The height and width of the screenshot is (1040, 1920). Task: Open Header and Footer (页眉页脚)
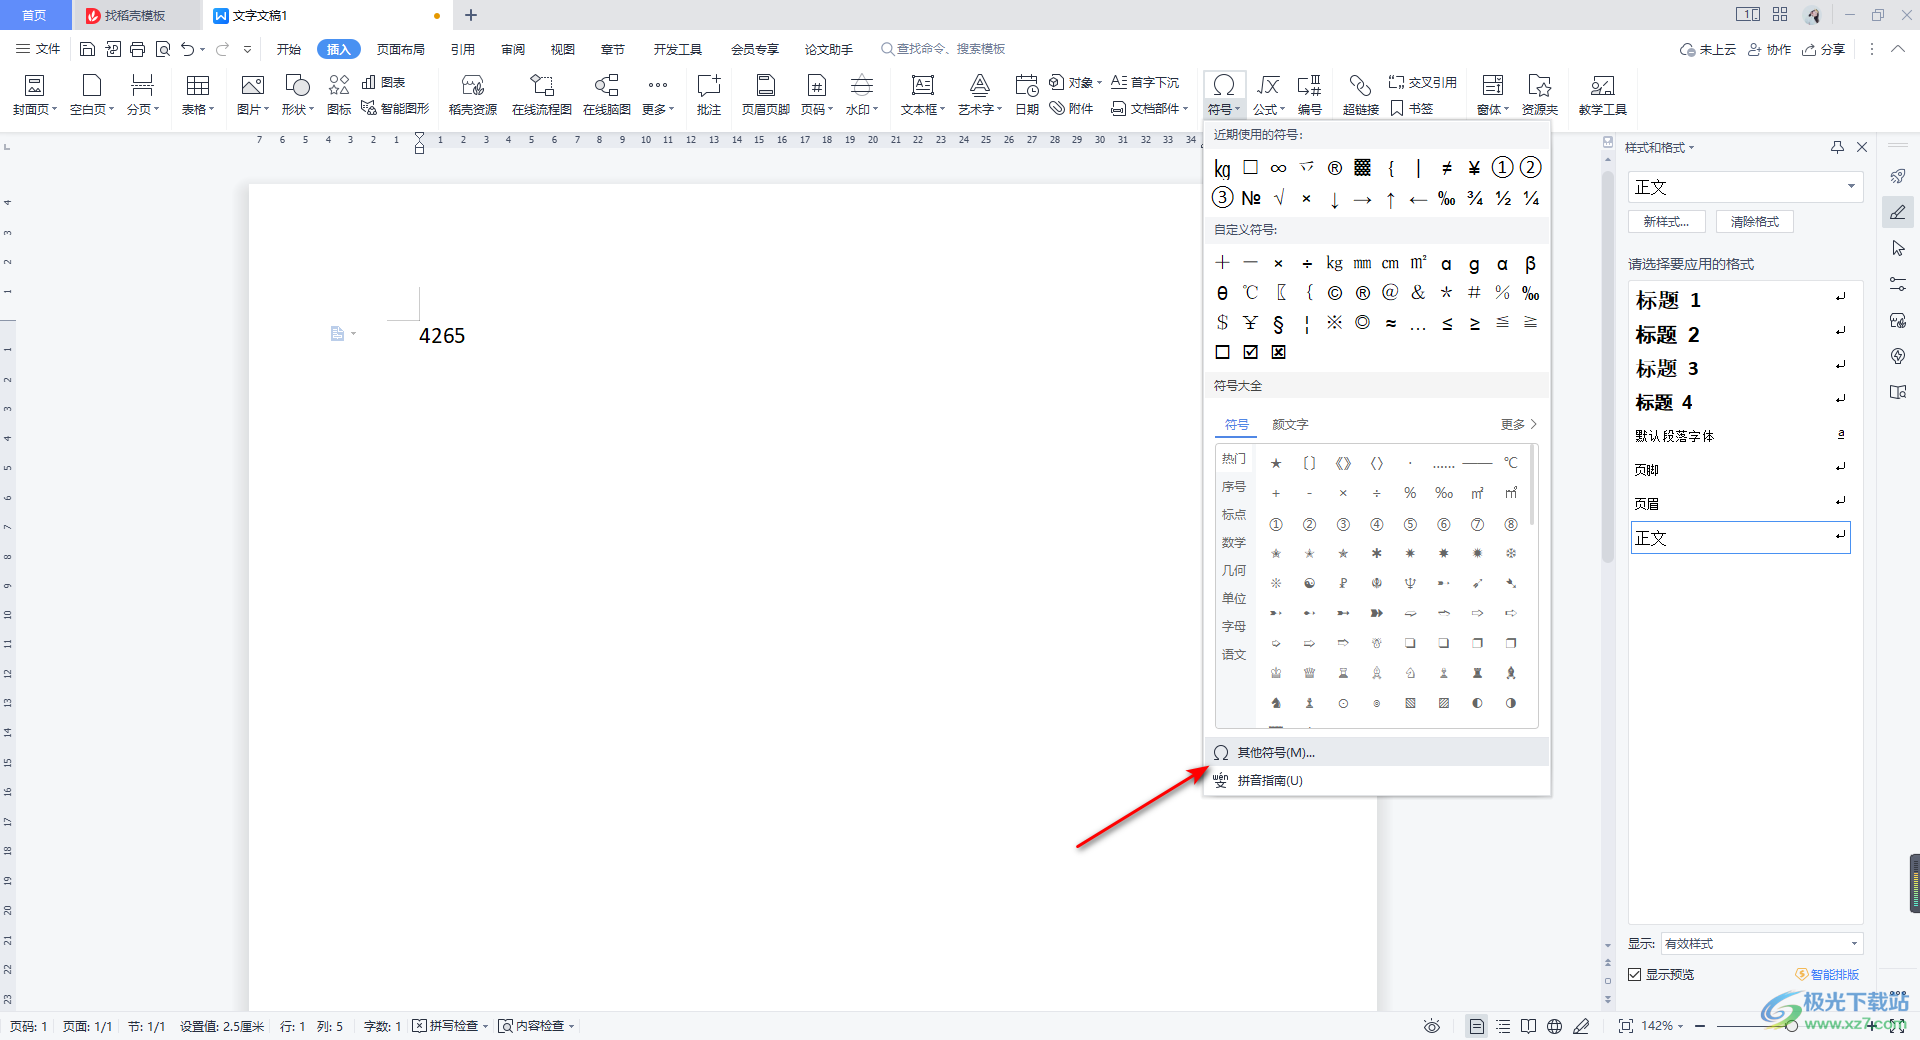coord(765,95)
